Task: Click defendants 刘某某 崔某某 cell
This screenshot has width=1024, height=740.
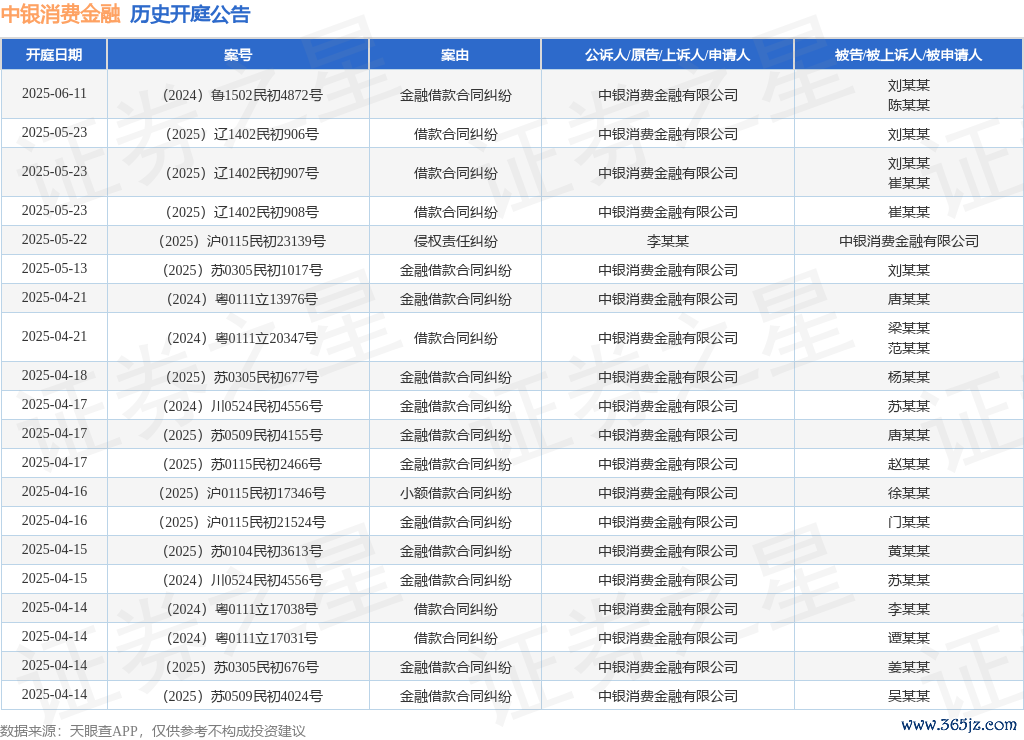Action: (908, 173)
